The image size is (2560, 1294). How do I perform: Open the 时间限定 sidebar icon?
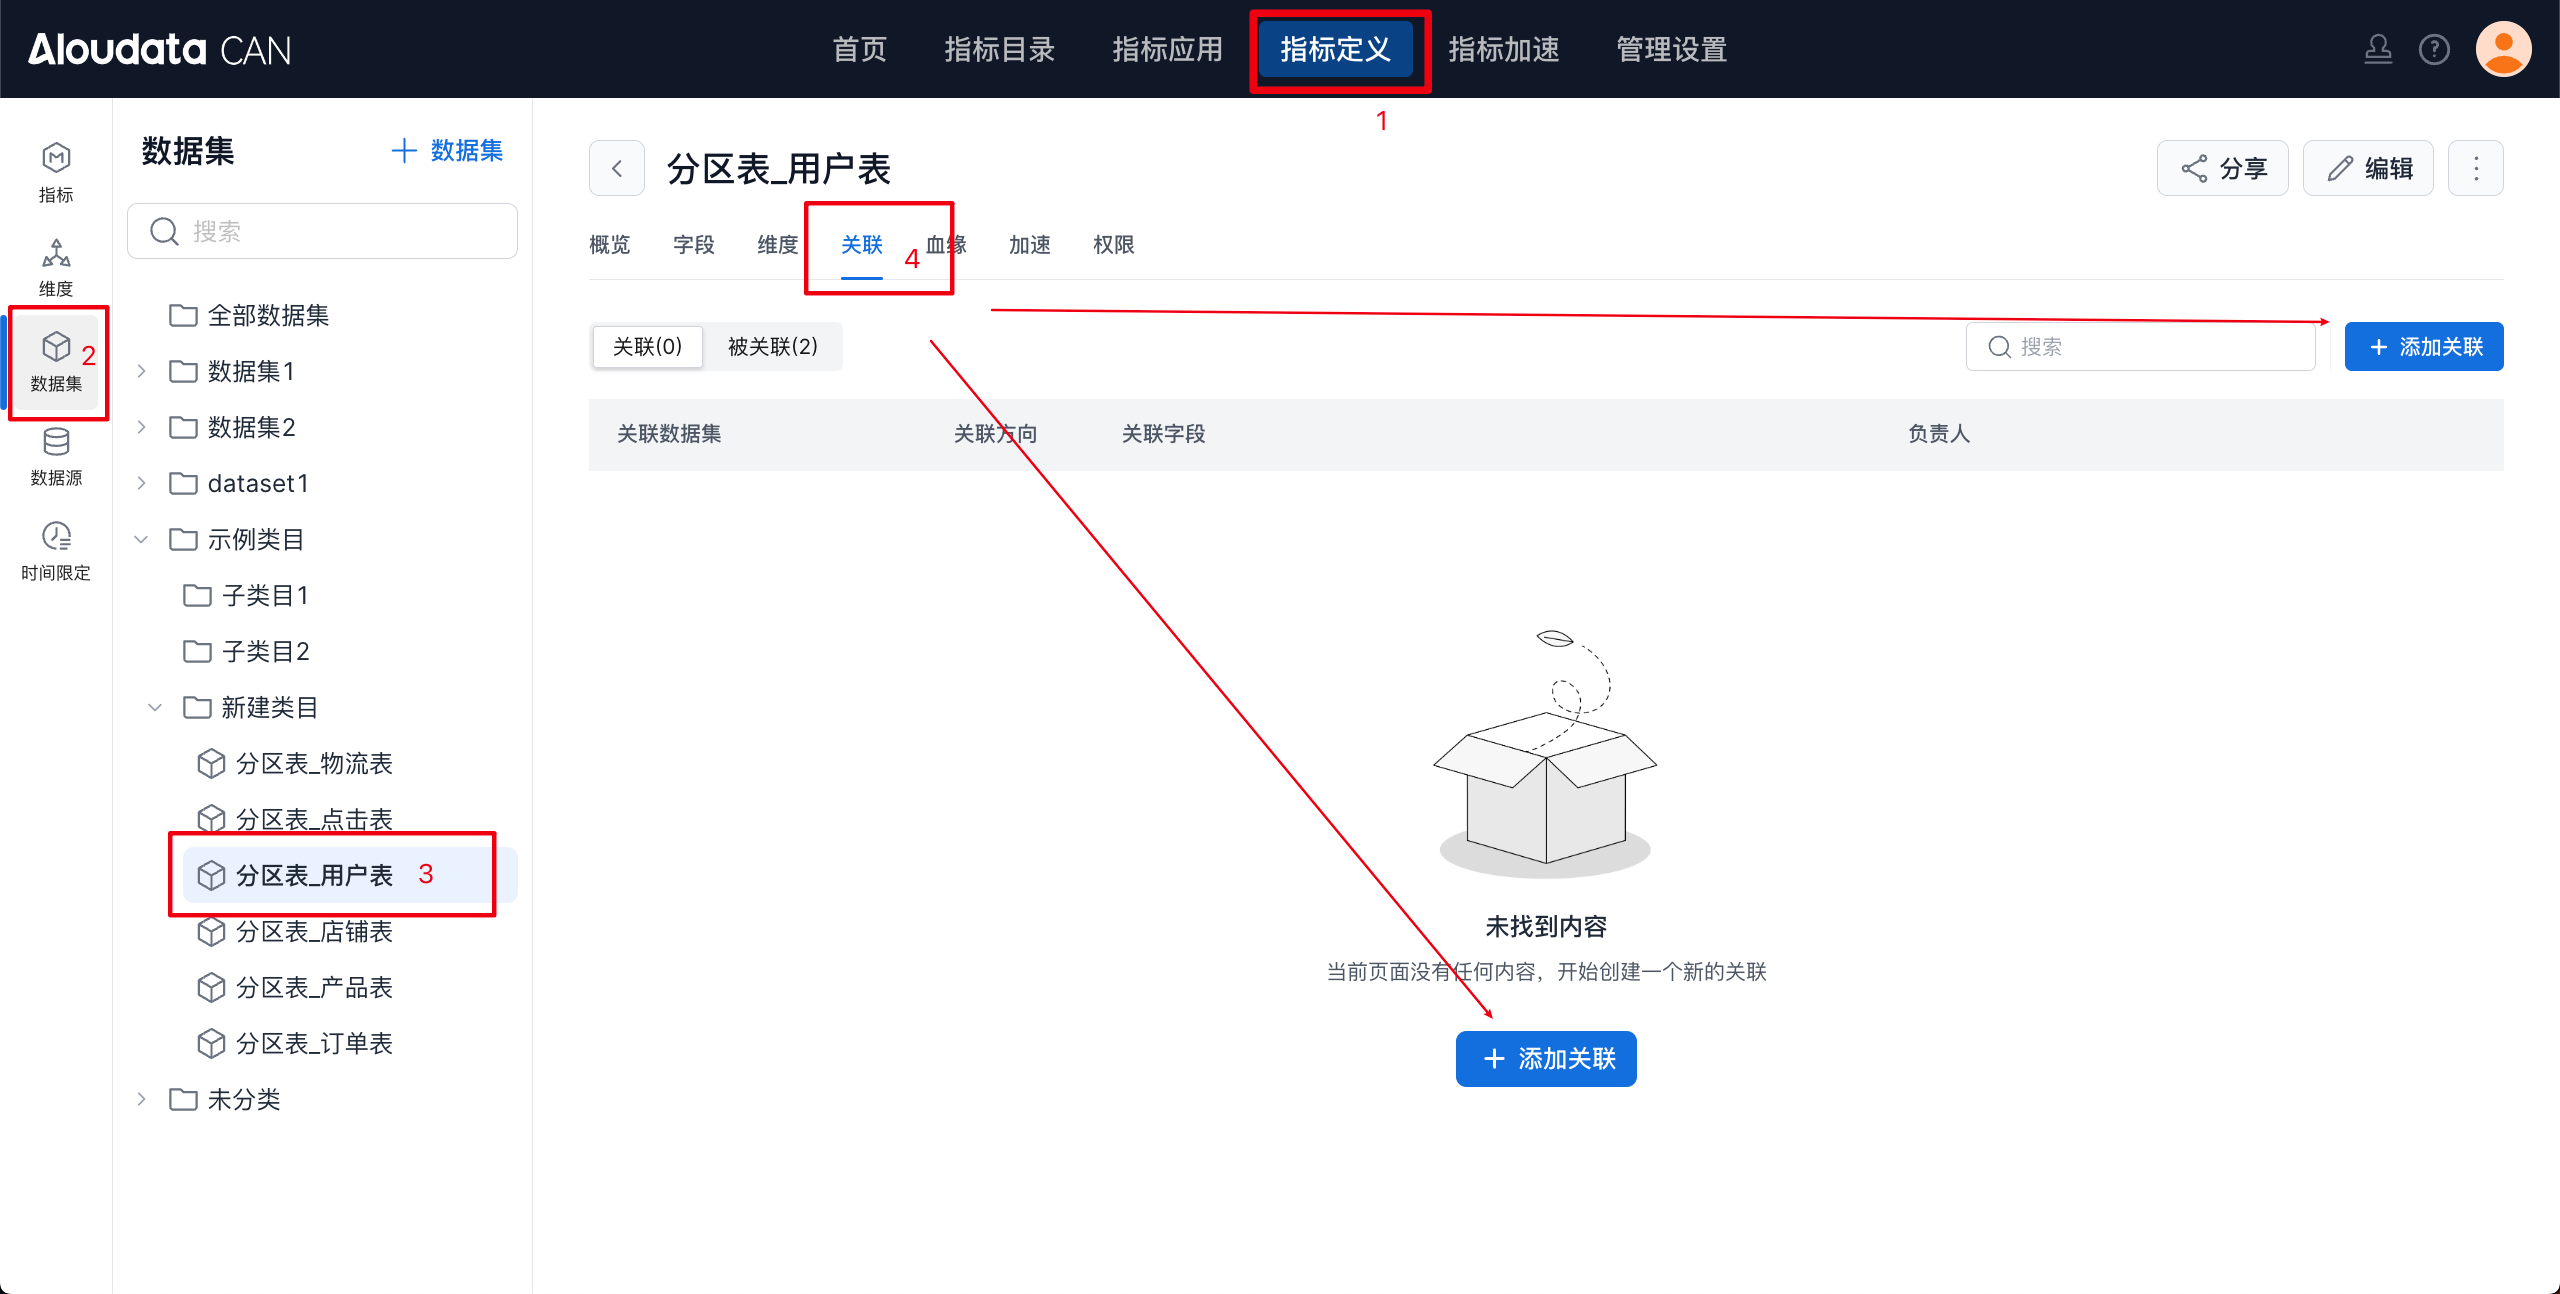pyautogui.click(x=56, y=550)
